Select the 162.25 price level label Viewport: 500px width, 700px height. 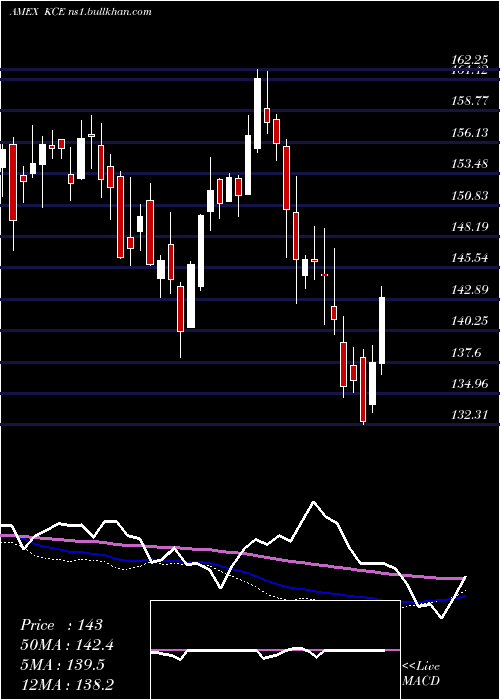(x=469, y=60)
